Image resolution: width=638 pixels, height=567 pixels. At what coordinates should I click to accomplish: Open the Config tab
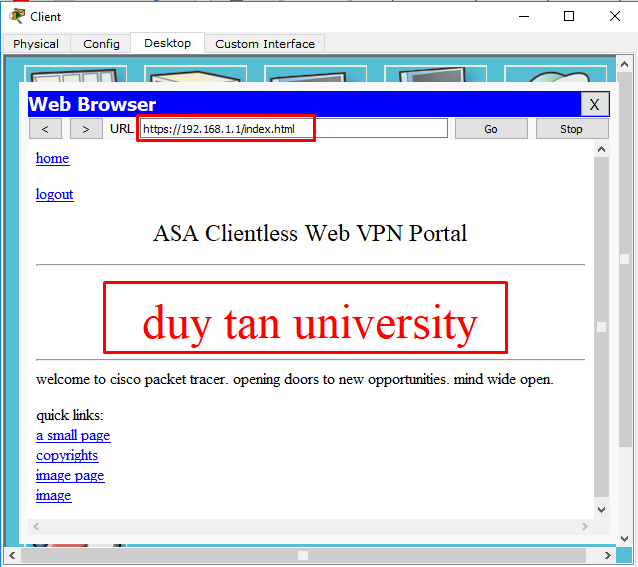[101, 44]
